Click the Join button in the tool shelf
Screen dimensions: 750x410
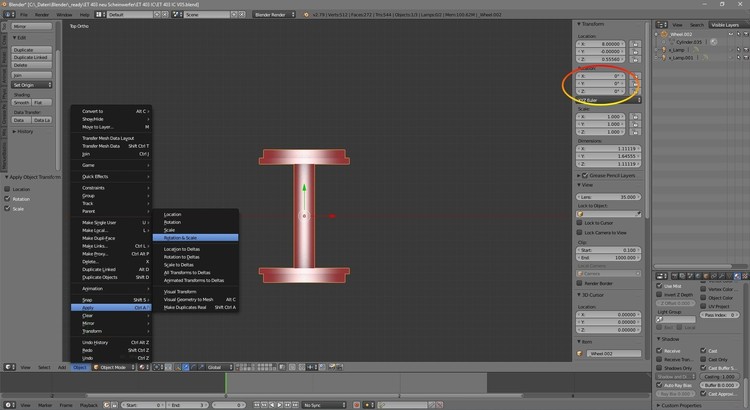[32, 75]
